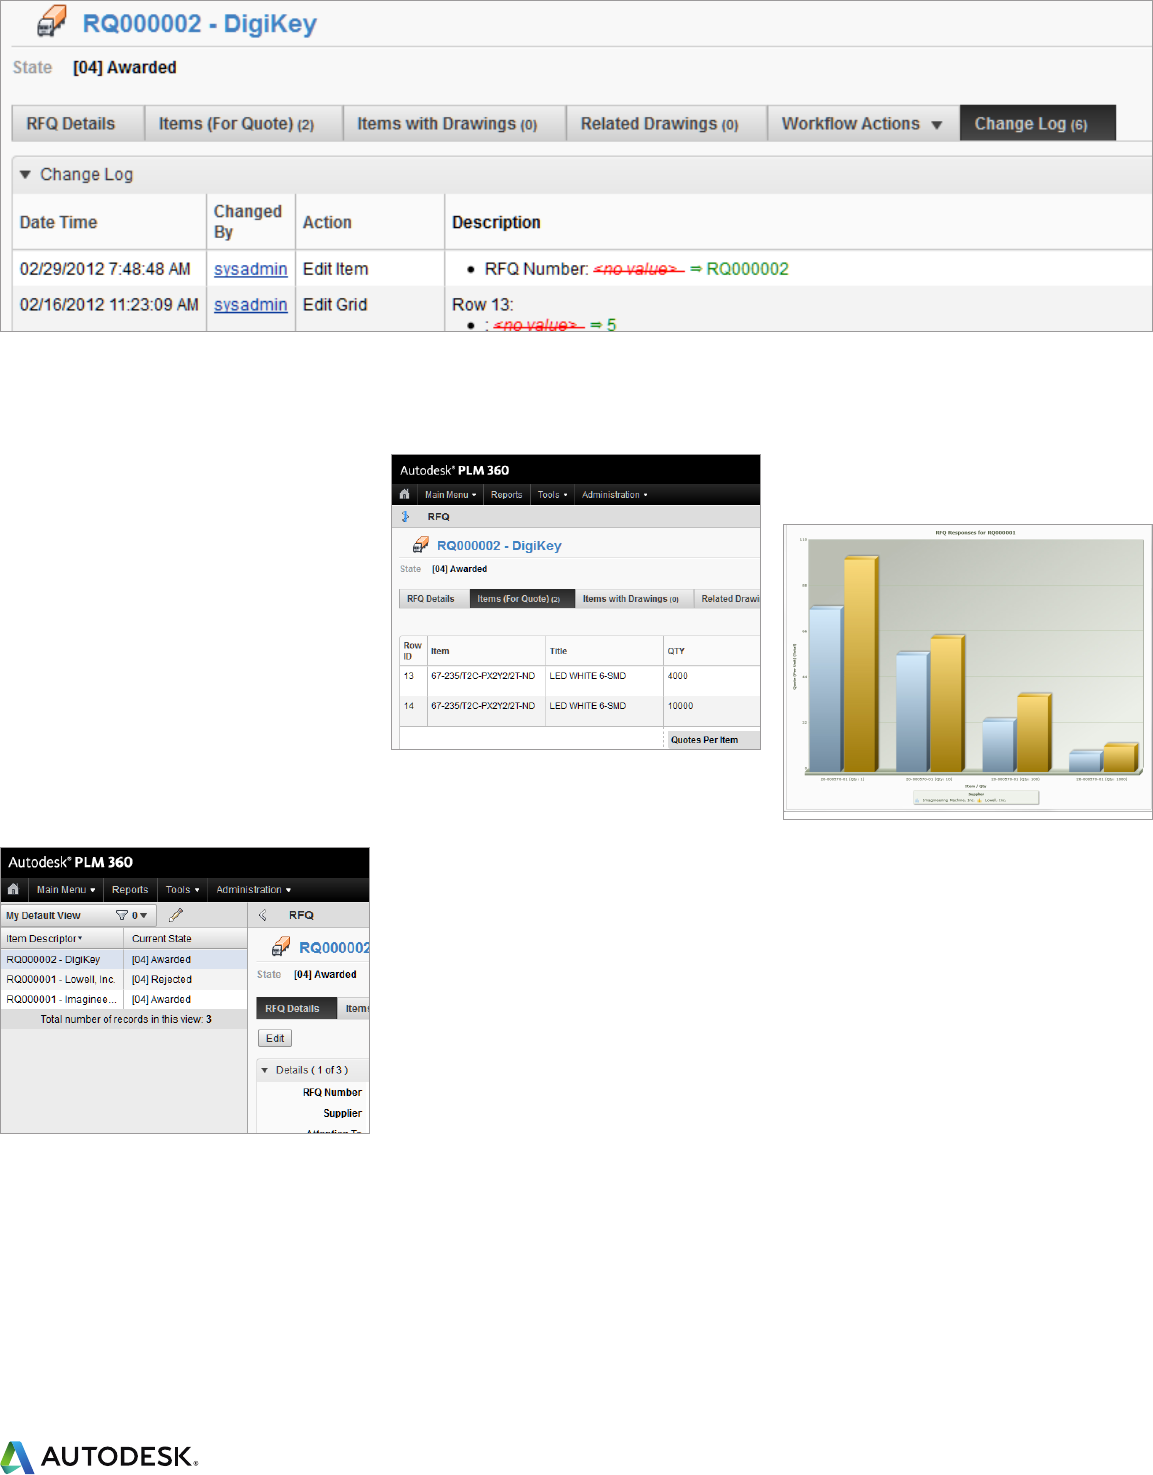Open Tools dropdown in the workspace list view
Screen dimensions: 1153x1475
coord(182,889)
